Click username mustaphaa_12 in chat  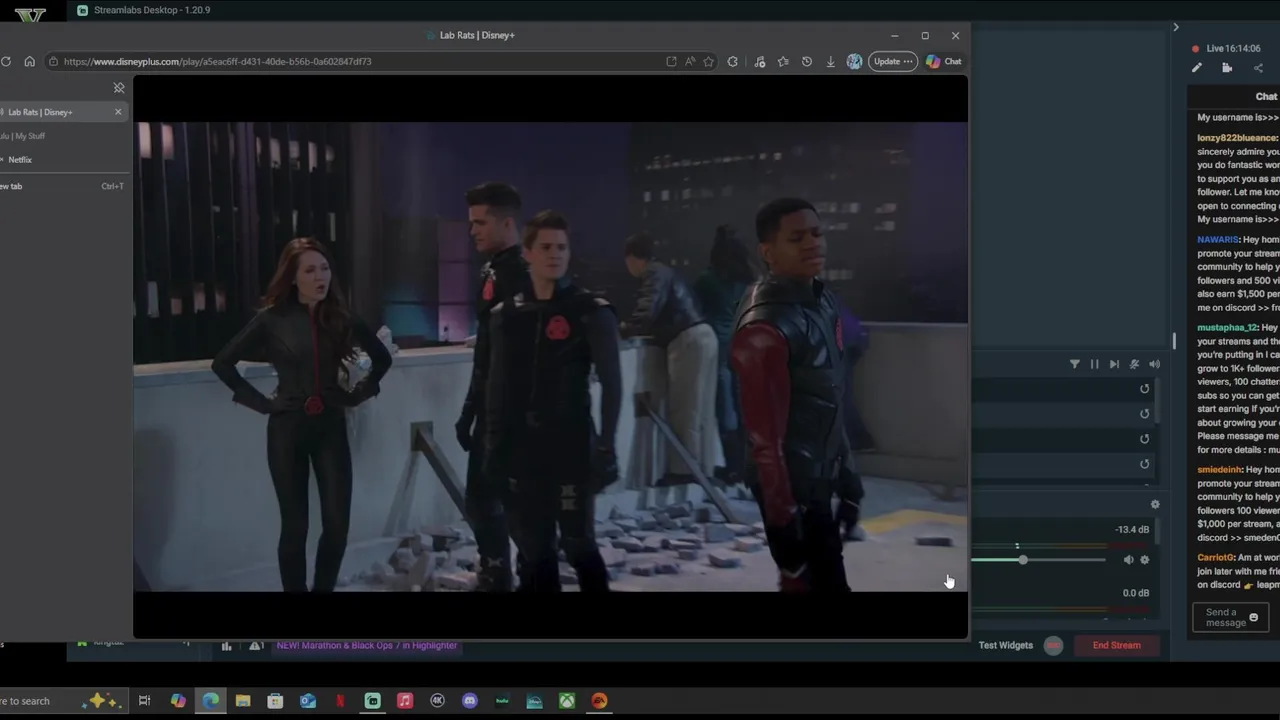click(1227, 328)
